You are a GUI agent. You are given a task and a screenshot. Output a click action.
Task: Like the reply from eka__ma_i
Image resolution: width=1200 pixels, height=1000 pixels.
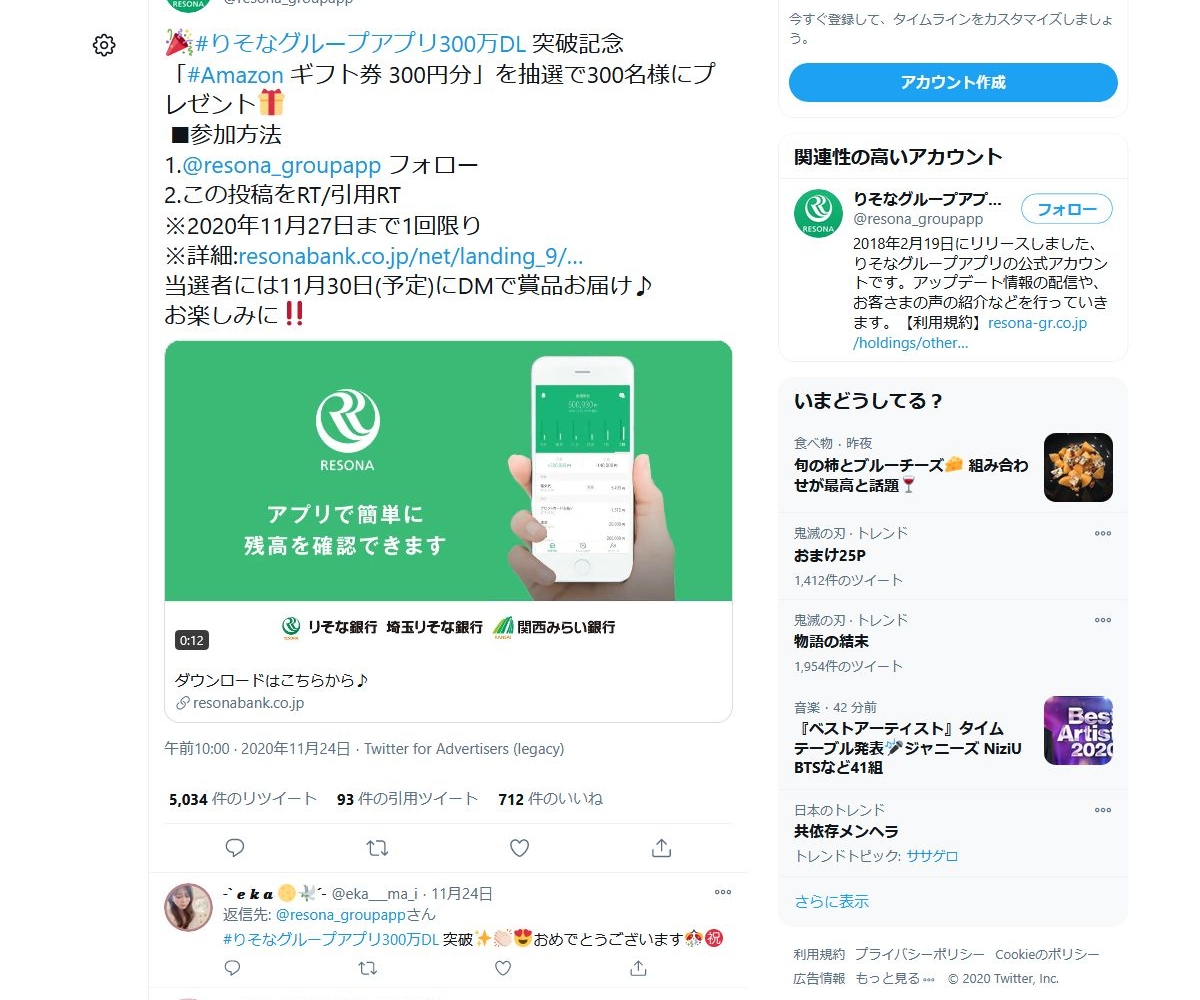[503, 968]
